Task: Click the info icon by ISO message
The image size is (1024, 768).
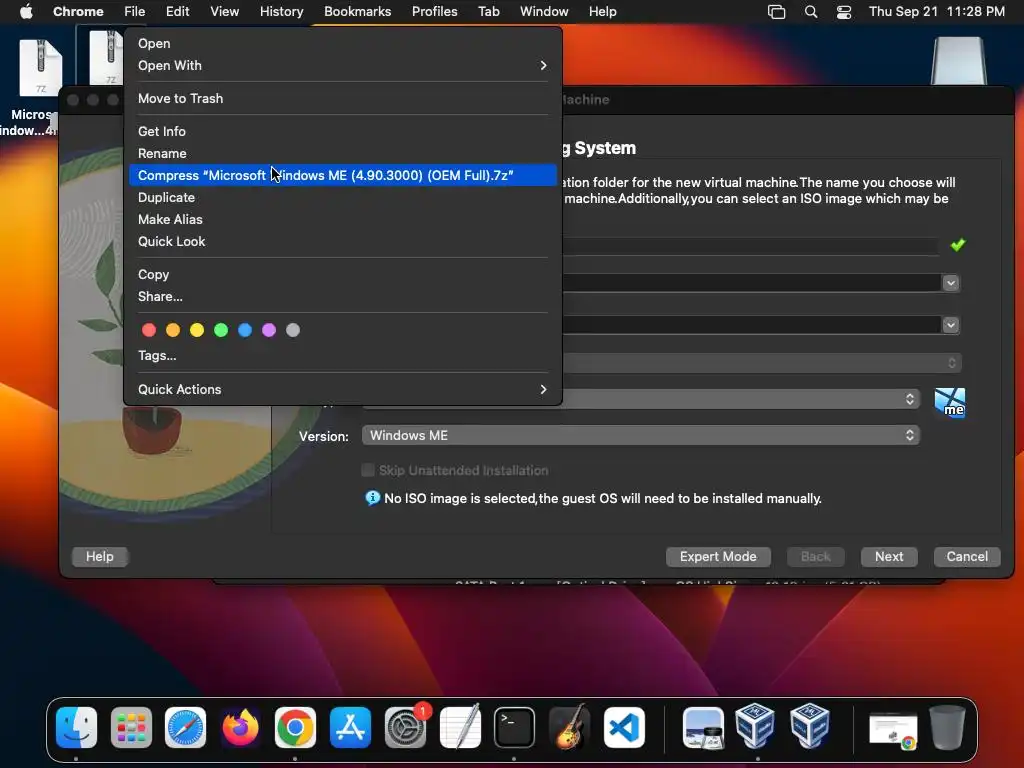Action: click(x=372, y=498)
